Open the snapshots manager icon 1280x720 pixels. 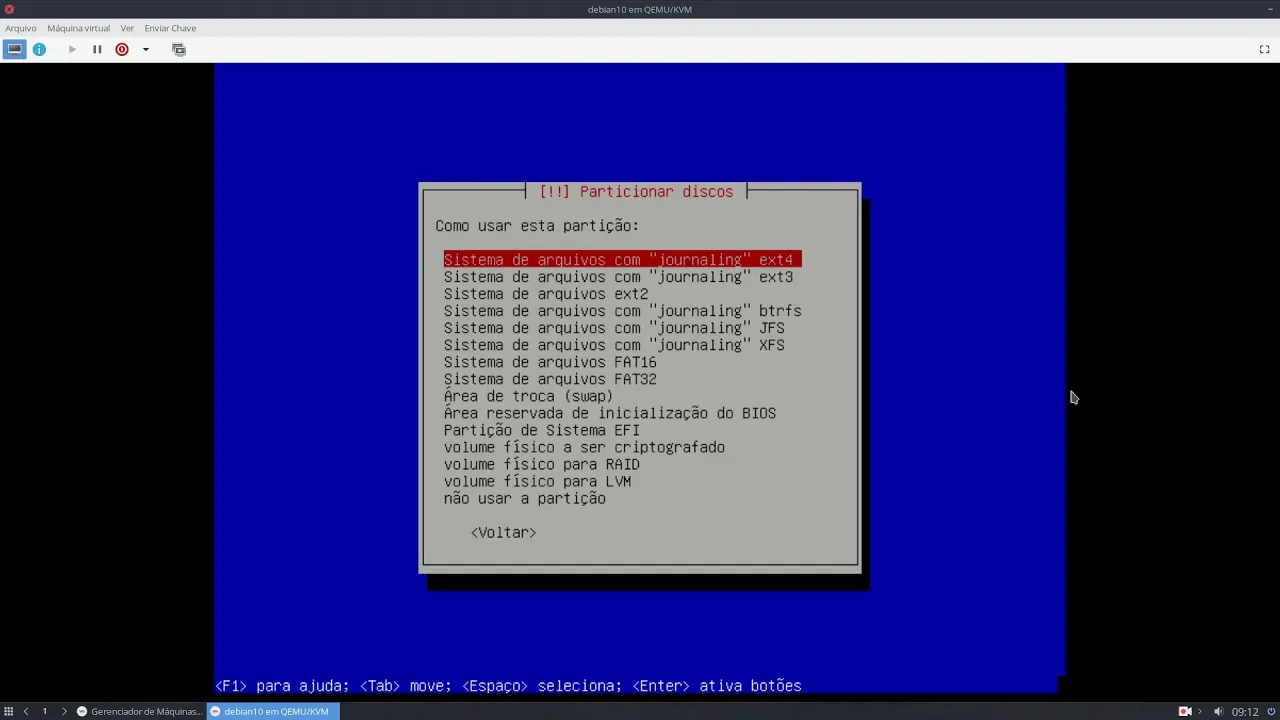click(x=179, y=49)
